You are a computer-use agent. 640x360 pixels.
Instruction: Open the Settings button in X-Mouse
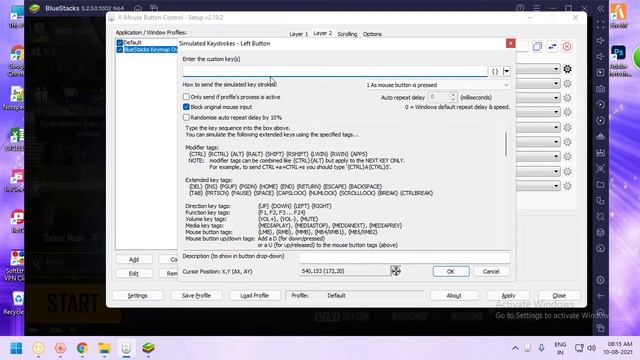click(x=138, y=296)
